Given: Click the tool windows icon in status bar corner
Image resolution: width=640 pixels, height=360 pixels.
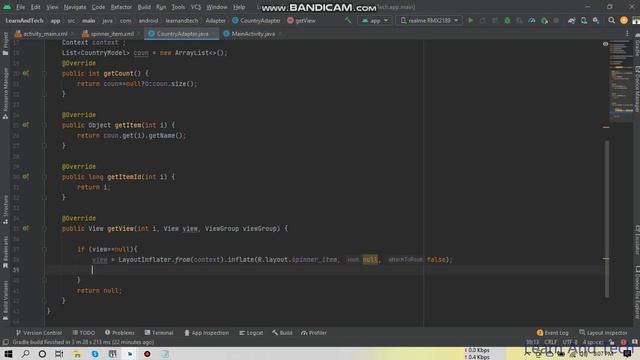Looking at the screenshot, I should coord(6,342).
